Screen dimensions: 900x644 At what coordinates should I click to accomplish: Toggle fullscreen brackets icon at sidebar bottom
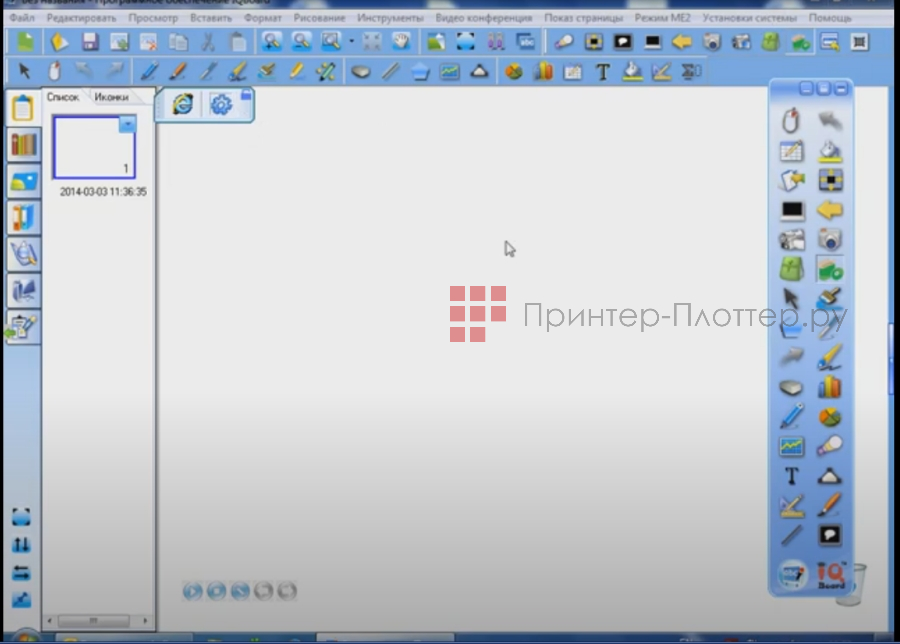[22, 518]
